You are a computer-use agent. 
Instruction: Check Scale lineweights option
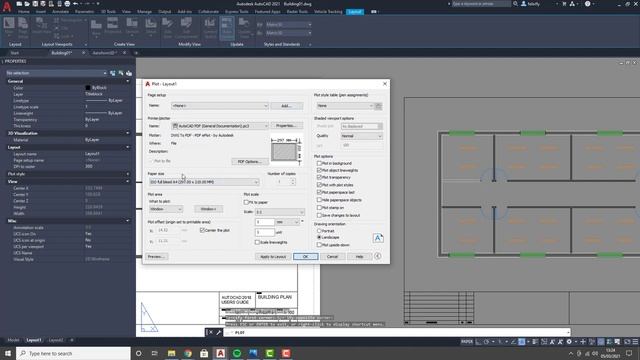(x=257, y=242)
